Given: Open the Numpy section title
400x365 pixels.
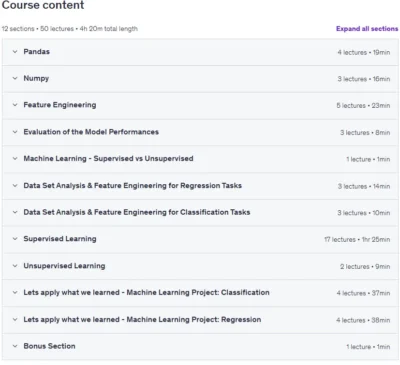Looking at the screenshot, I should (36, 78).
